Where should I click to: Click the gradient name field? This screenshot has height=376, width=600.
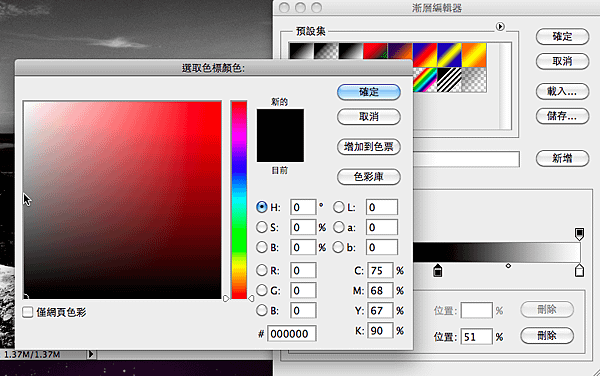(466, 159)
